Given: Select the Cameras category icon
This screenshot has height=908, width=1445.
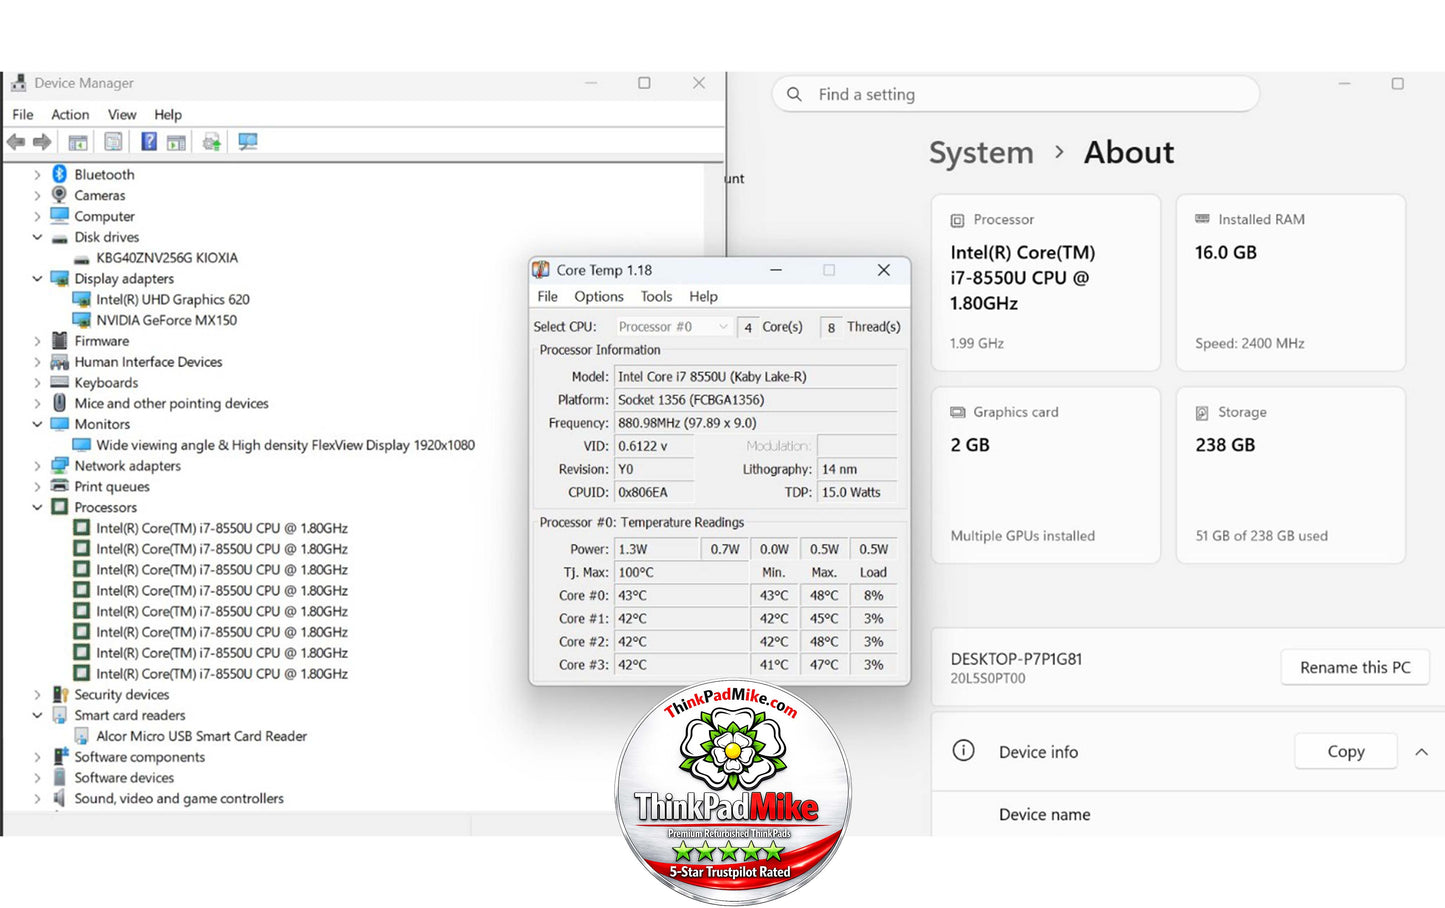Looking at the screenshot, I should coord(59,195).
